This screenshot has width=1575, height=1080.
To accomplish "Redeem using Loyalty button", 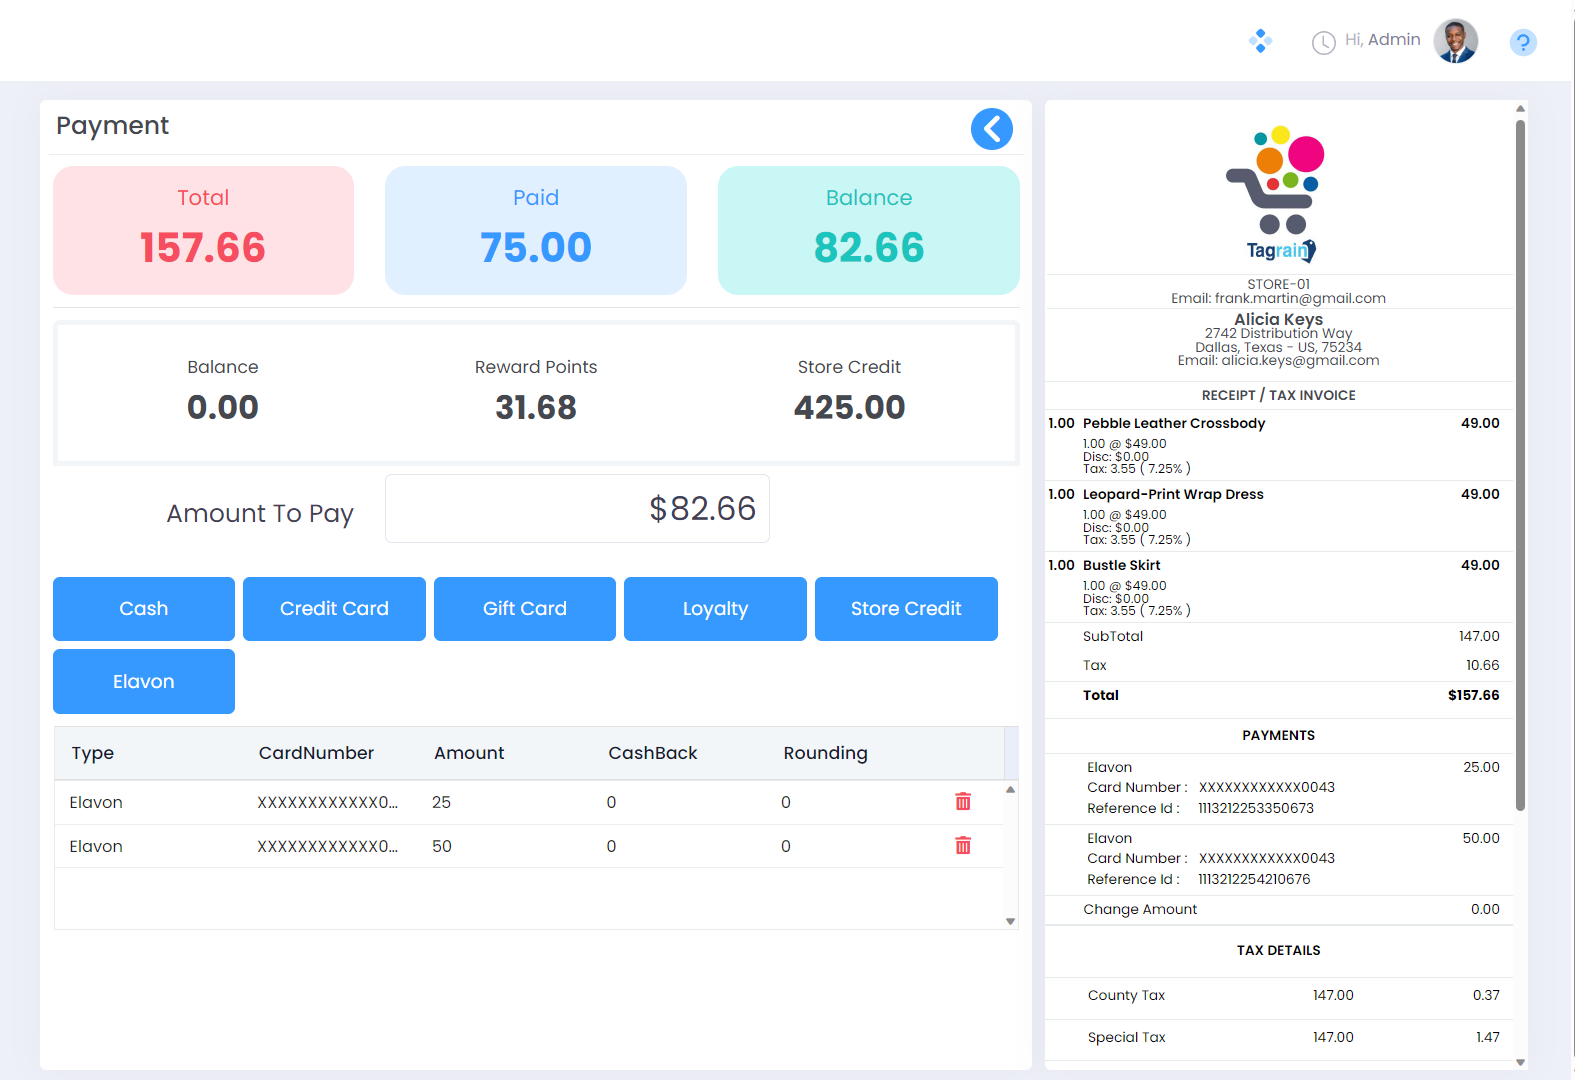I will click(x=715, y=609).
